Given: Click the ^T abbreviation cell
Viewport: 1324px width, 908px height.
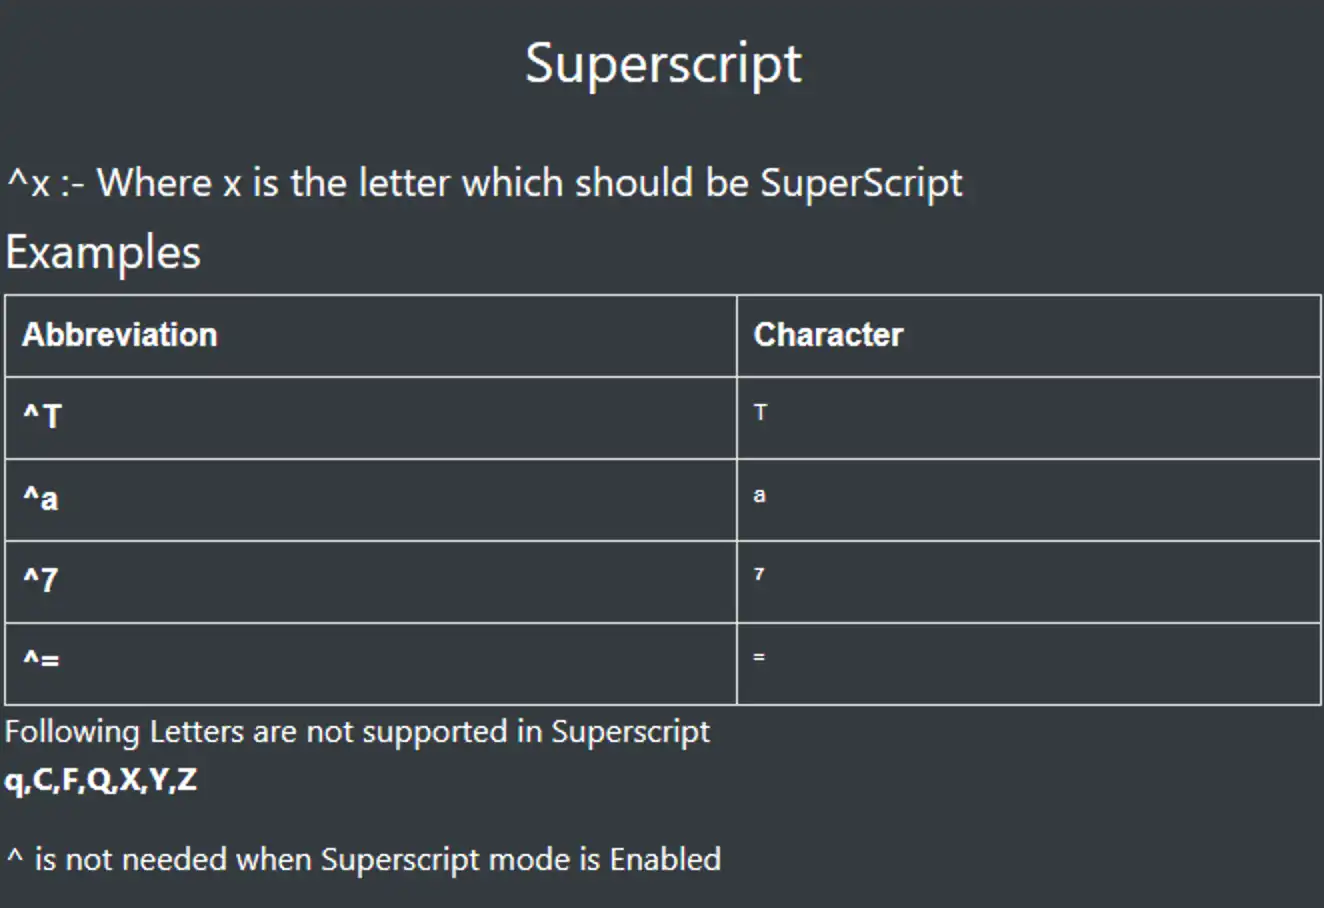Looking at the screenshot, I should pos(371,418).
